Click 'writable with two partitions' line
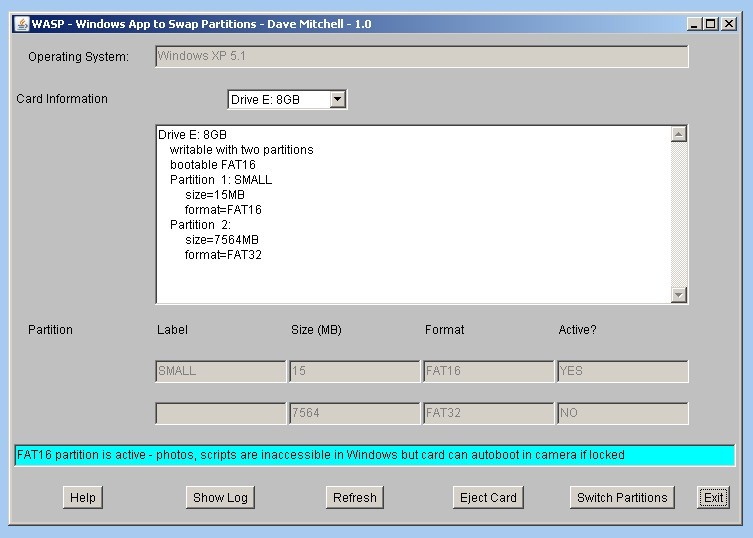The height and width of the screenshot is (538, 753). [242, 150]
